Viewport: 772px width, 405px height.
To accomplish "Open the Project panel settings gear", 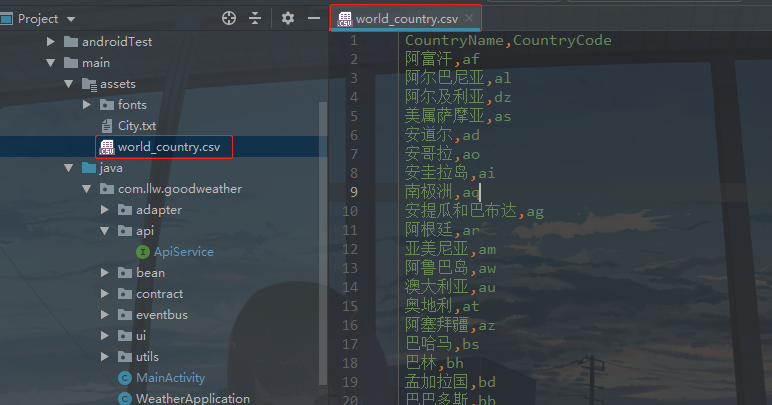I will 288,19.
